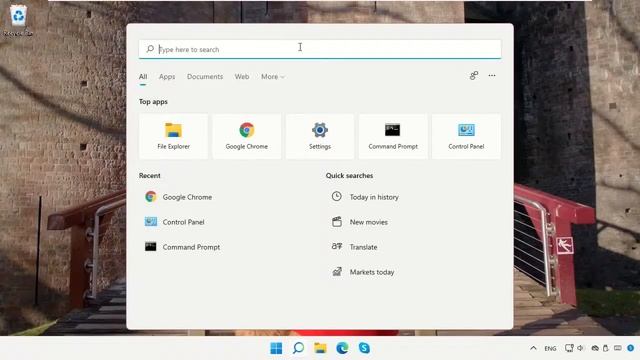Open the Recycle Bin on the desktop

point(18,20)
